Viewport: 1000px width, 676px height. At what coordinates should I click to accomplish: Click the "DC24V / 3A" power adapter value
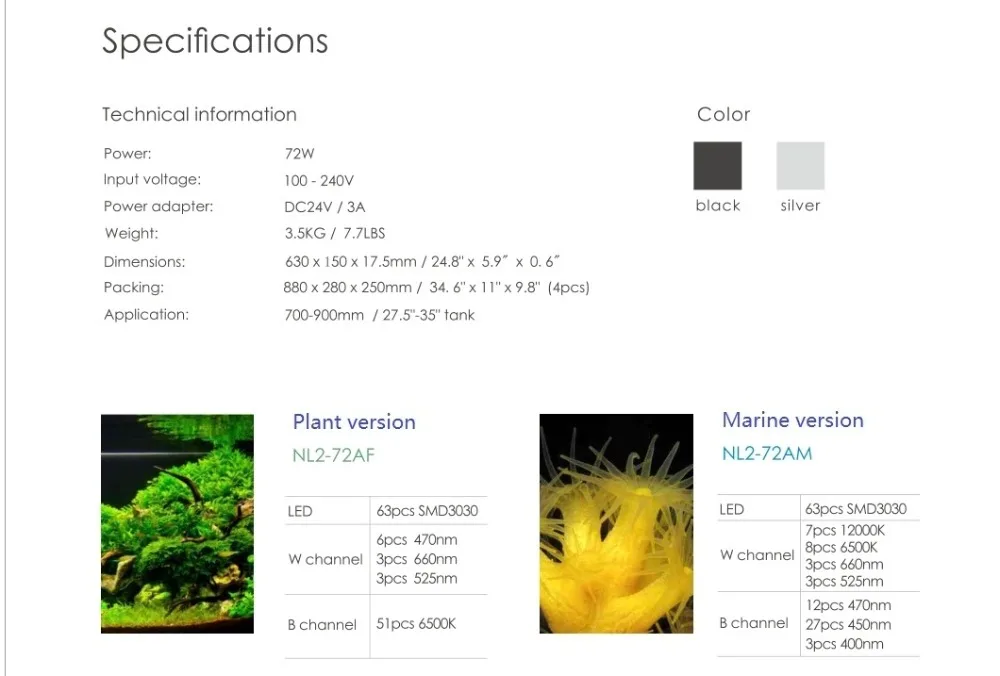click(x=325, y=207)
